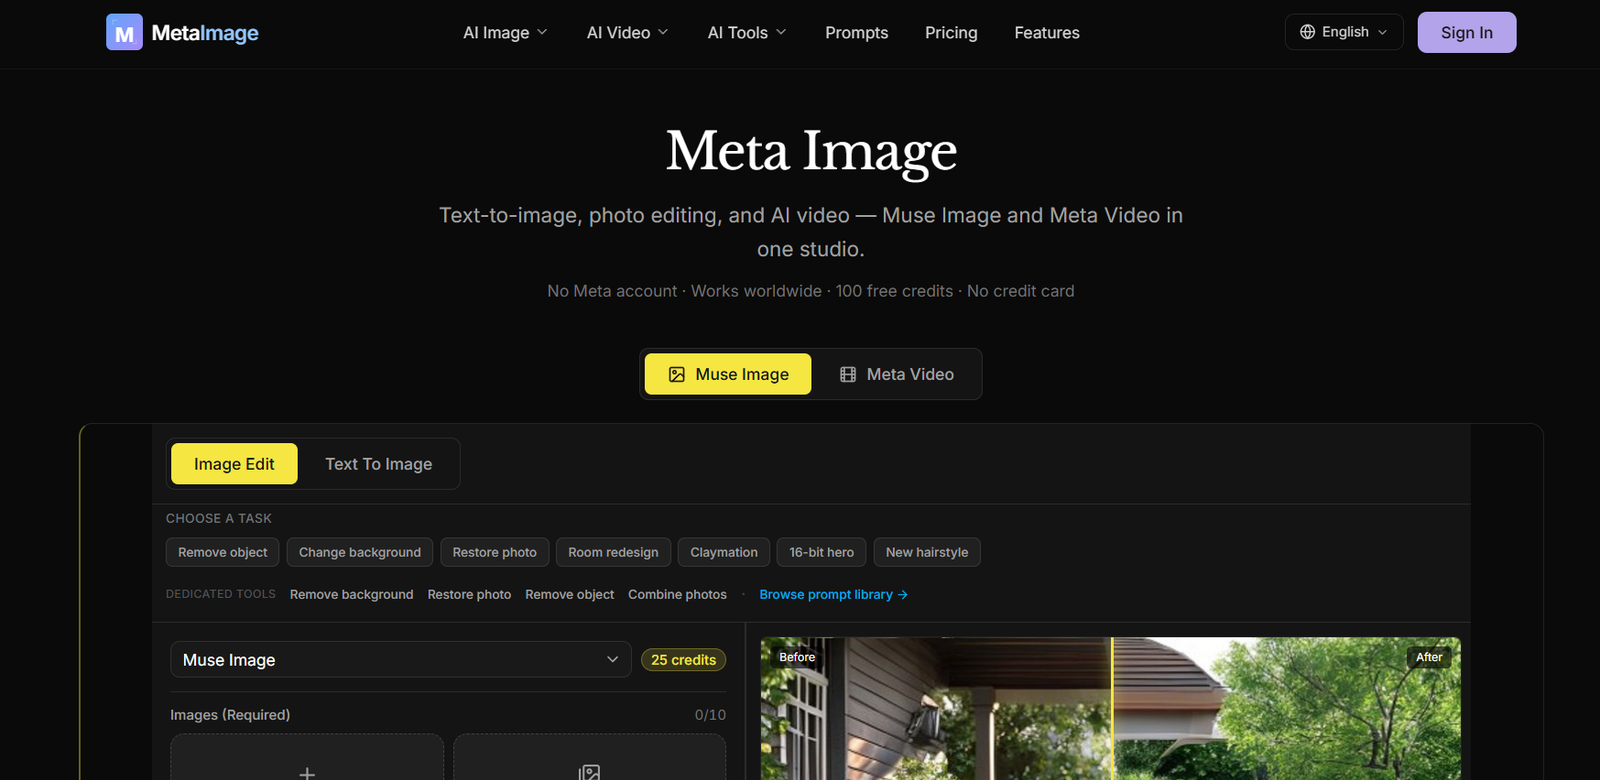The image size is (1600, 780).
Task: Select the Room redesign task chip
Action: pyautogui.click(x=613, y=552)
